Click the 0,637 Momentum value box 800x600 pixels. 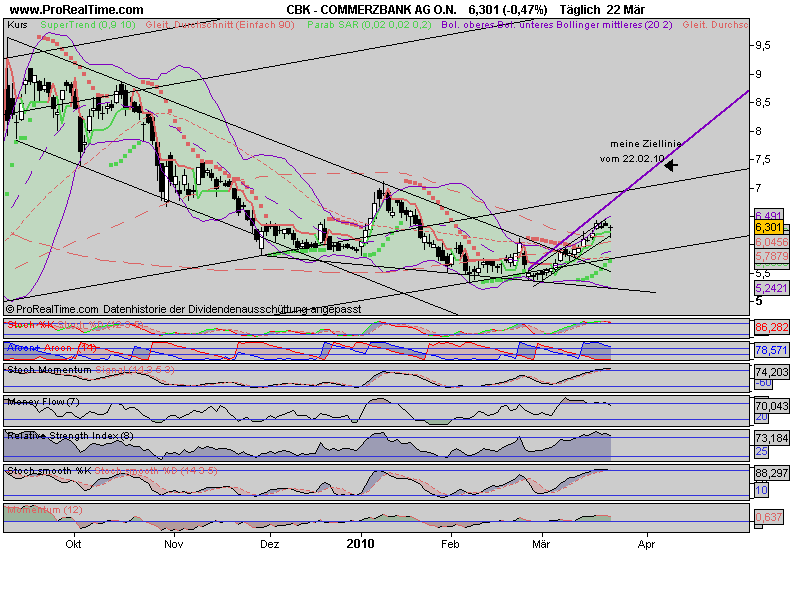(x=768, y=517)
